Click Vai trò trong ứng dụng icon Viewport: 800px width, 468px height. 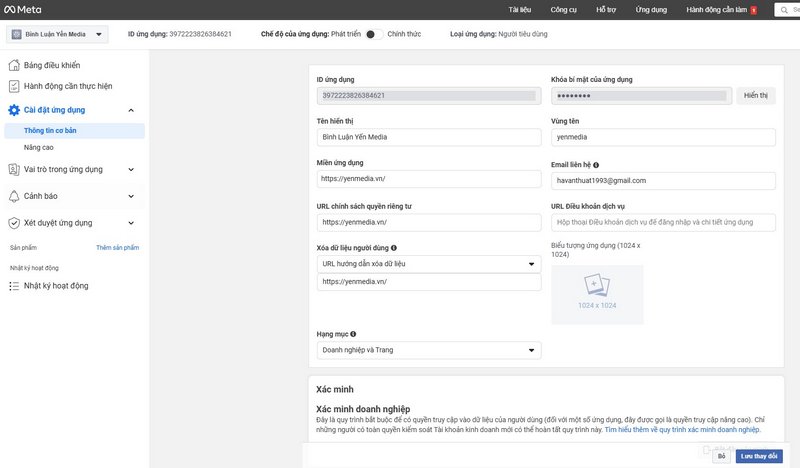[x=14, y=169]
